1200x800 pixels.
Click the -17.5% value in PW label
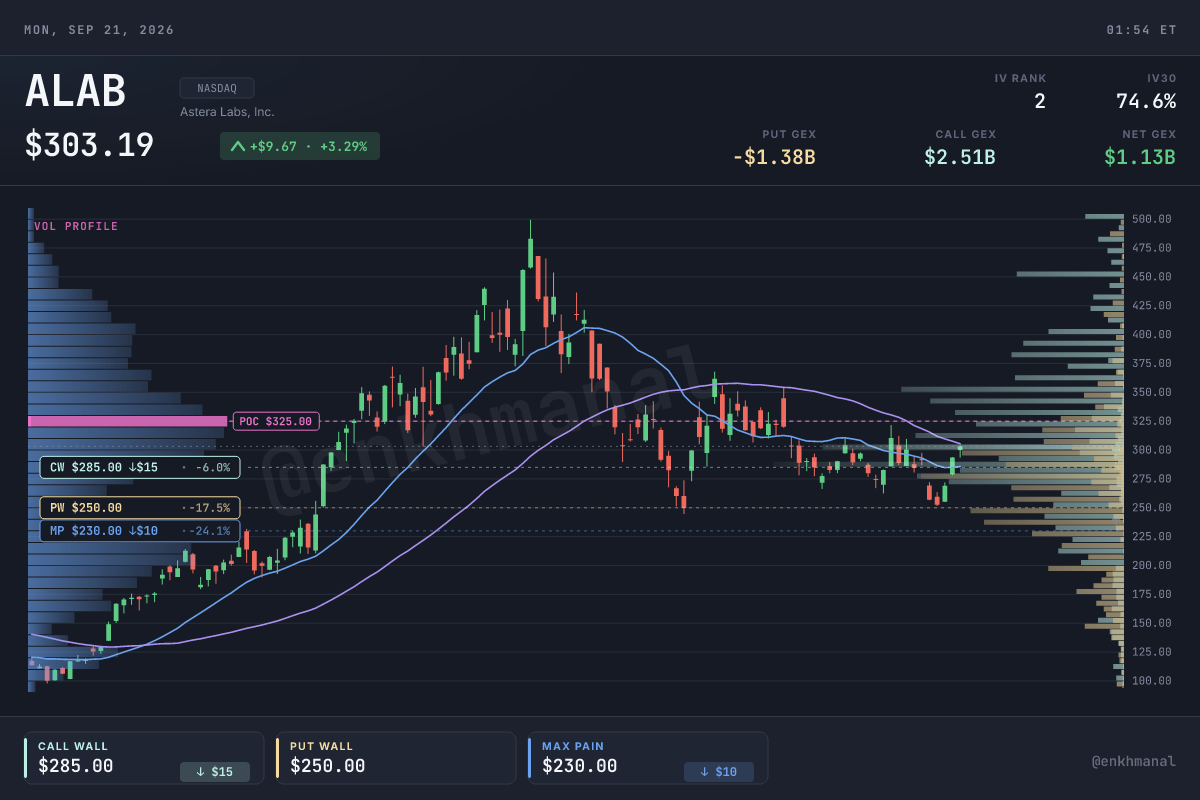pyautogui.click(x=210, y=508)
